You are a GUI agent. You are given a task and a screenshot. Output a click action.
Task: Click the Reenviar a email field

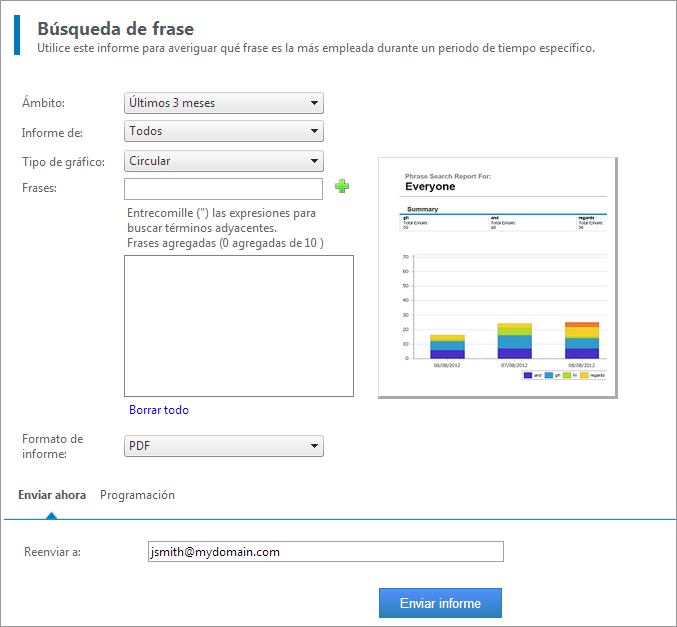pyautogui.click(x=326, y=551)
